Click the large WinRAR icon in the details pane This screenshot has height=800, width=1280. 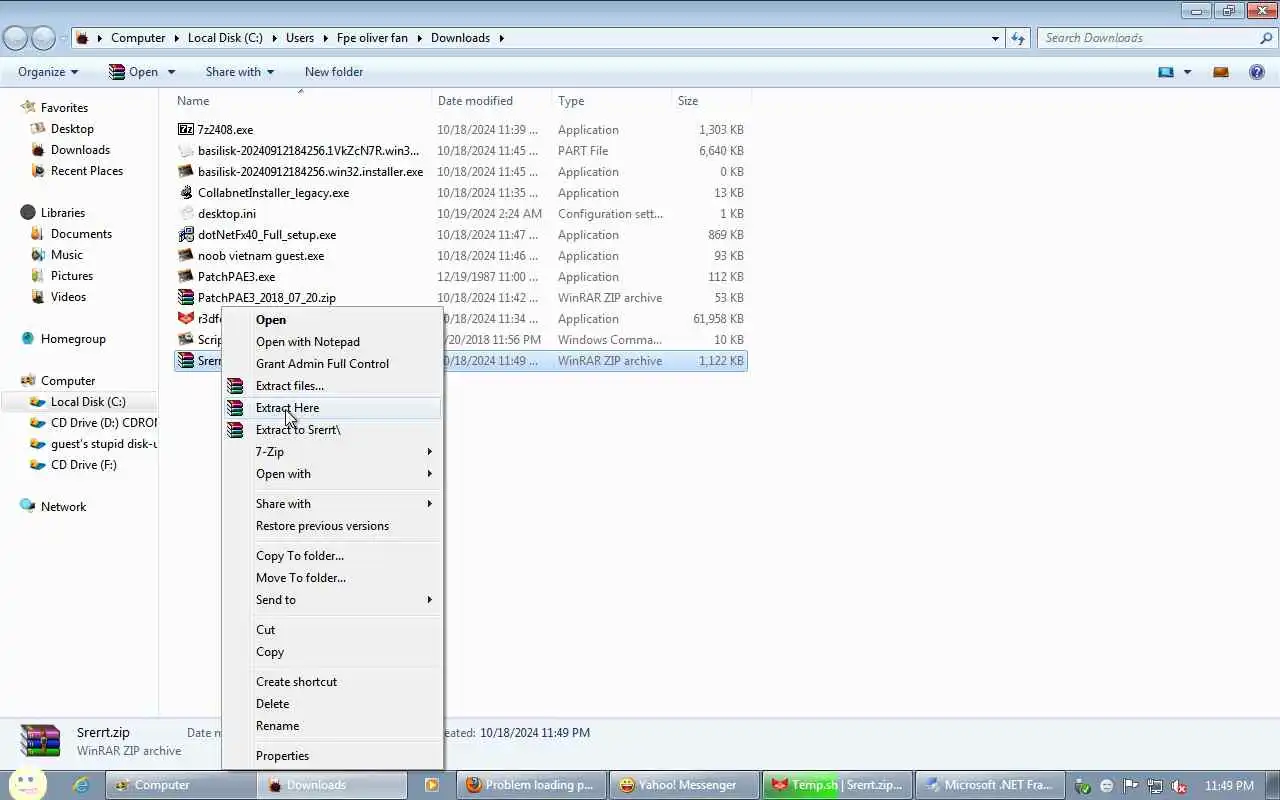click(x=41, y=742)
